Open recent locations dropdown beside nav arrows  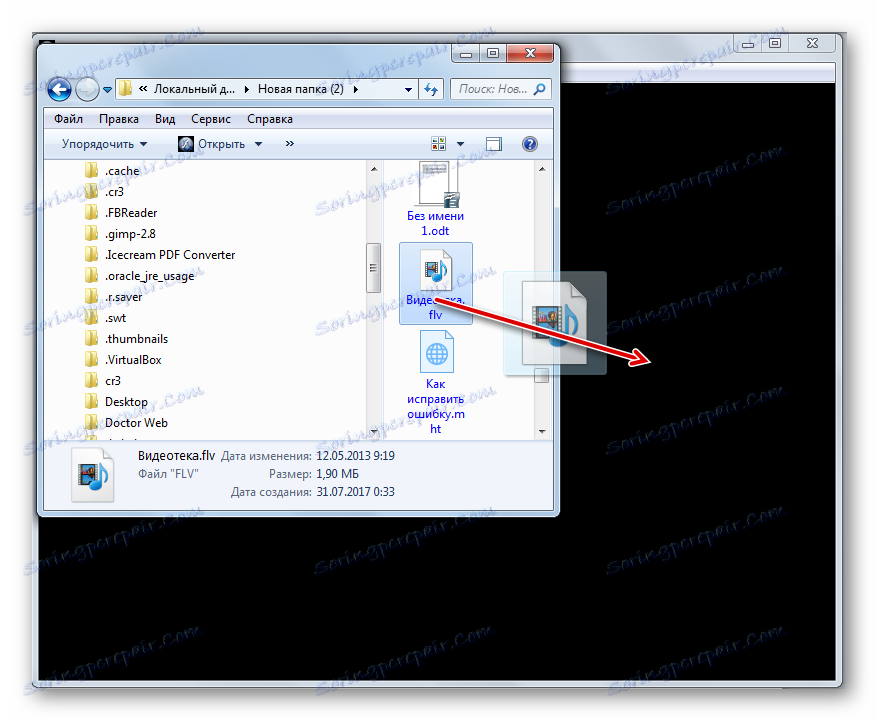107,90
